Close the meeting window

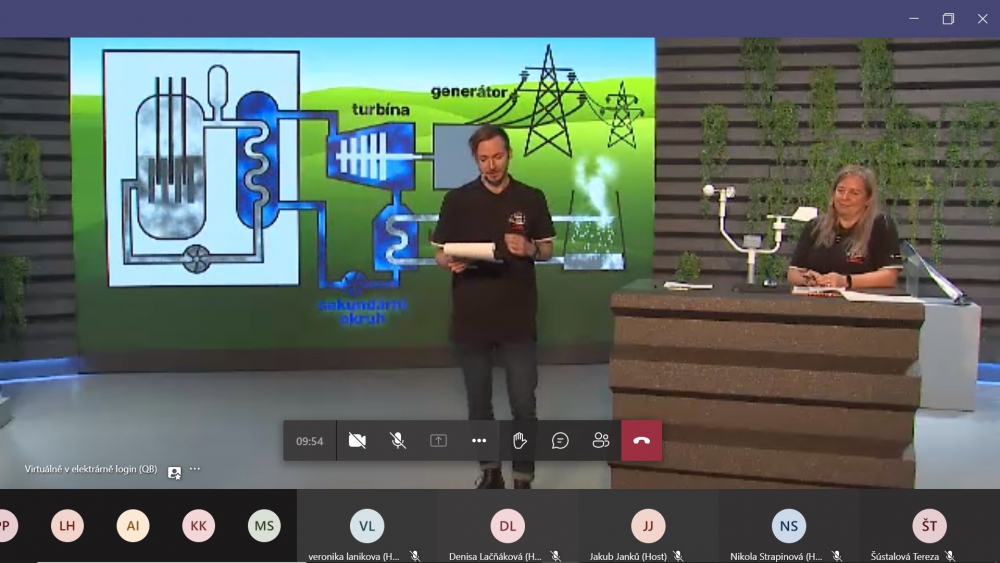click(983, 18)
